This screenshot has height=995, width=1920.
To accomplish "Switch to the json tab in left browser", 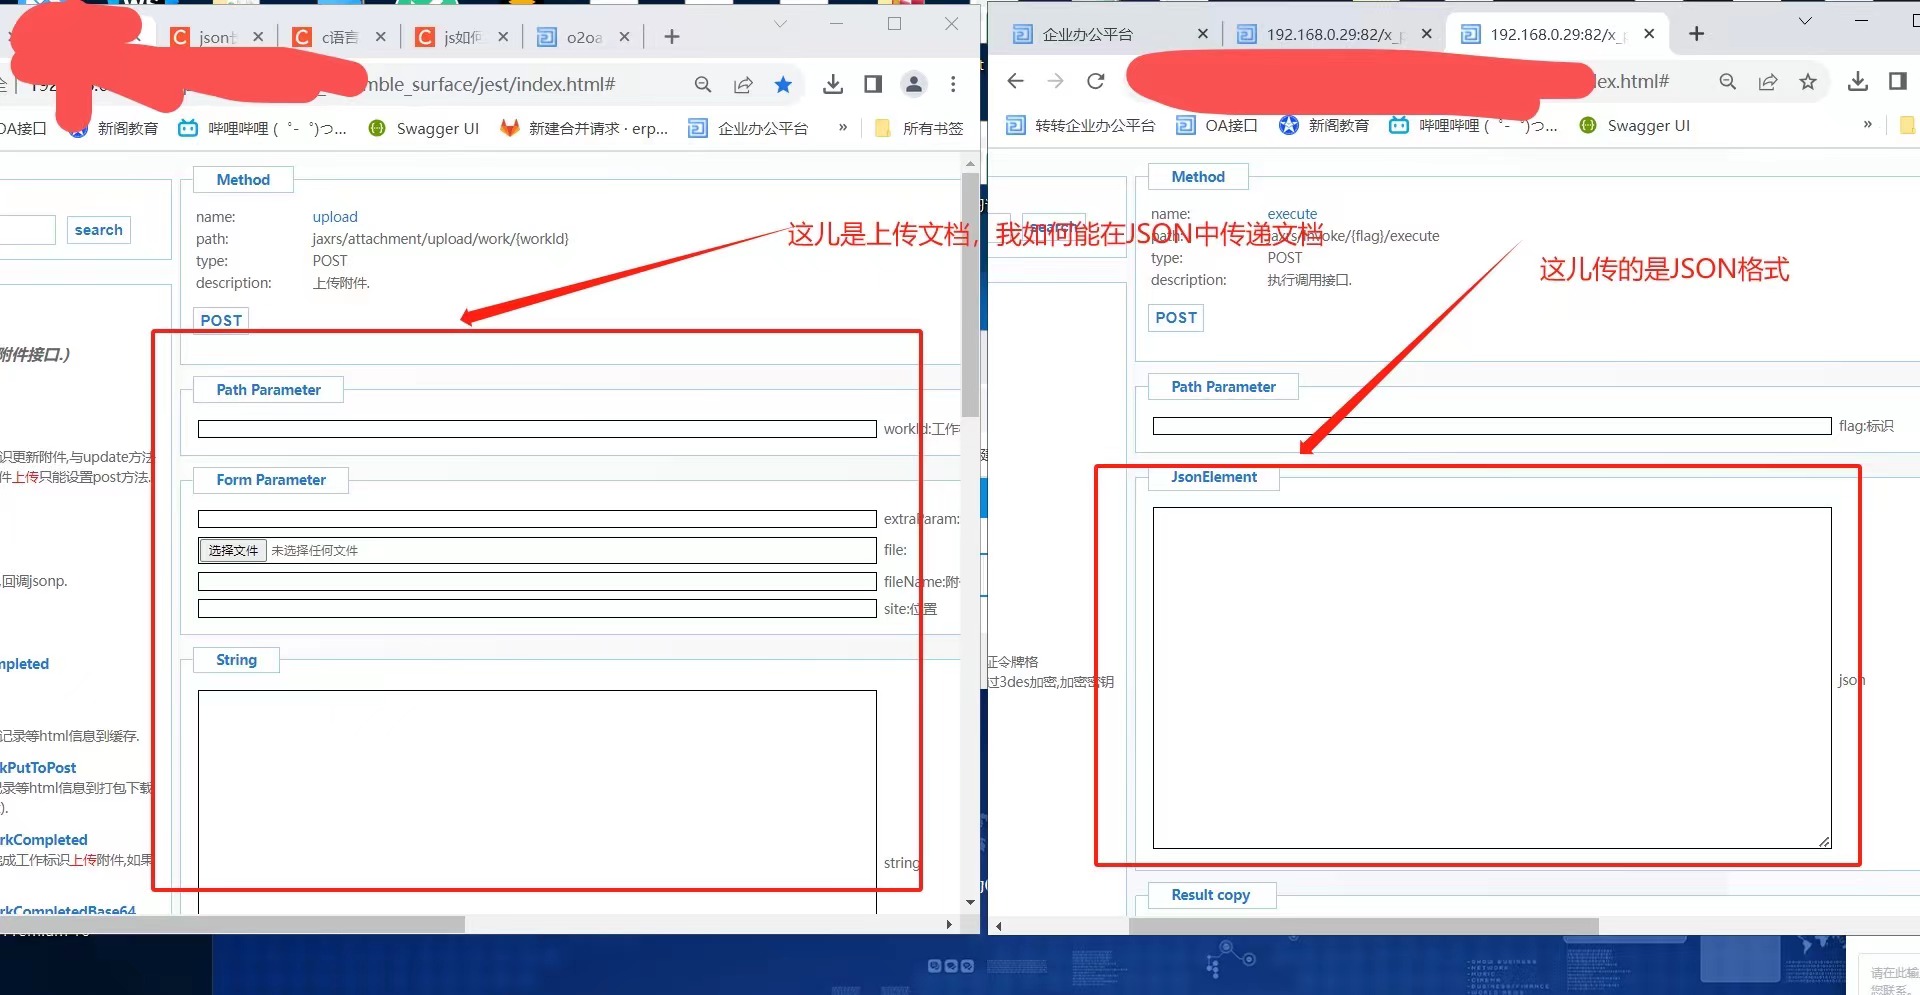I will [218, 37].
